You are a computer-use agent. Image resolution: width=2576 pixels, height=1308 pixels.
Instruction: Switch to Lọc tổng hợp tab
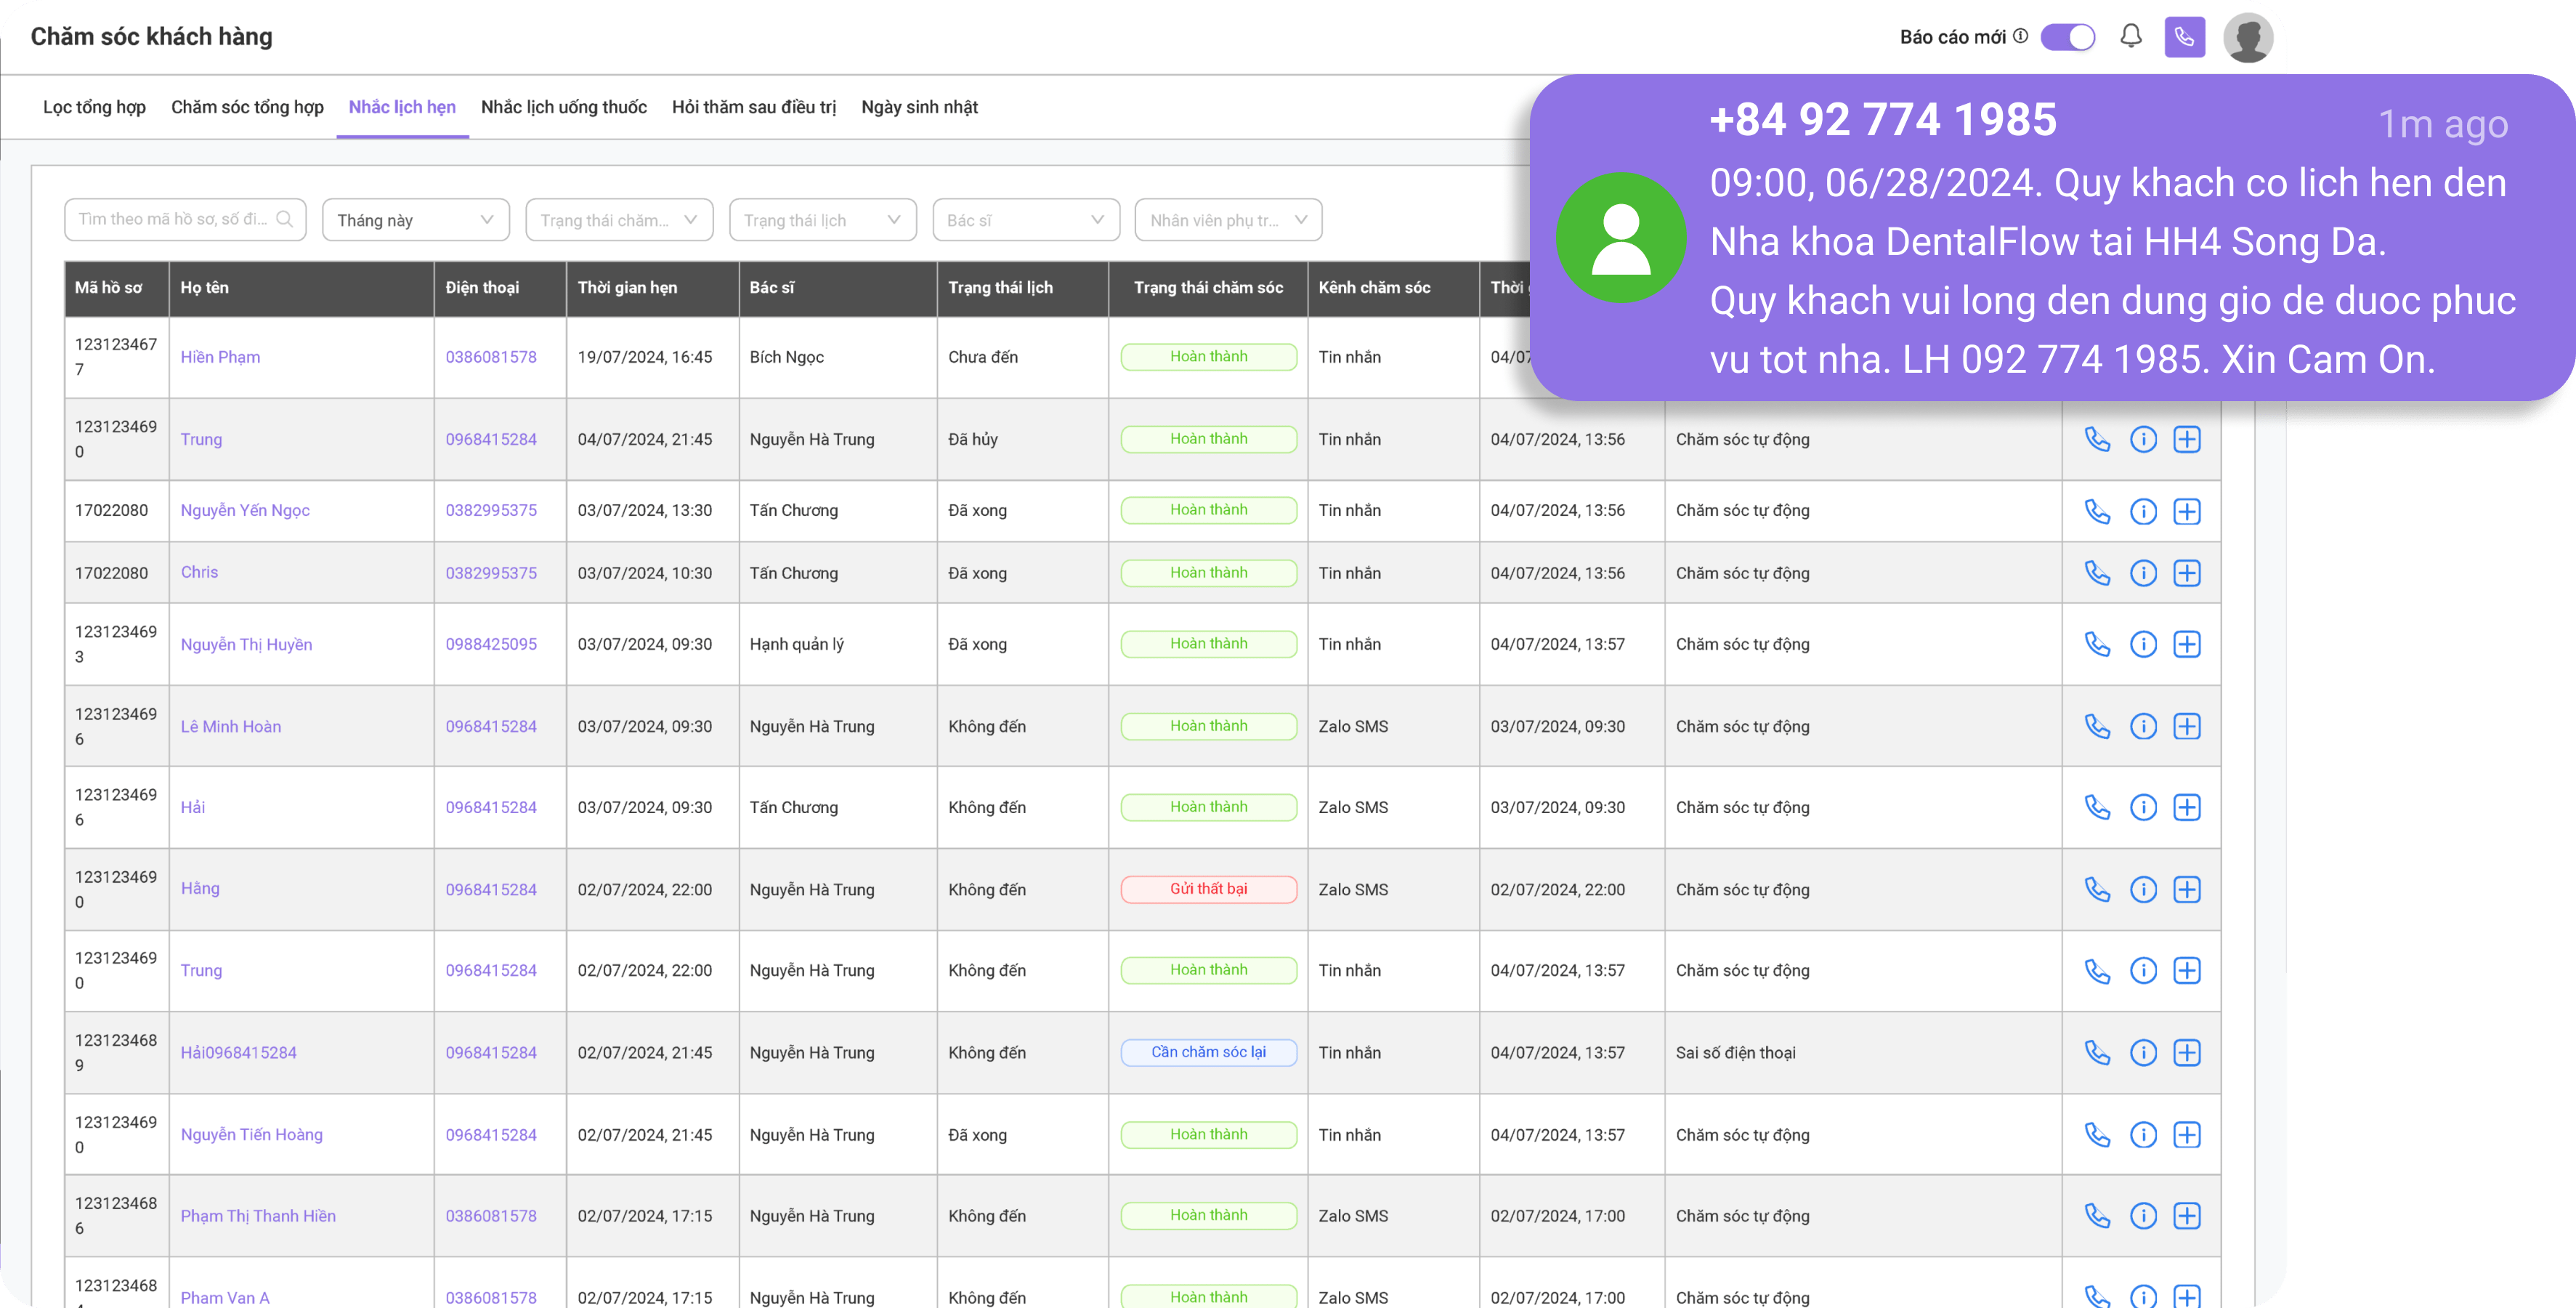[x=94, y=107]
